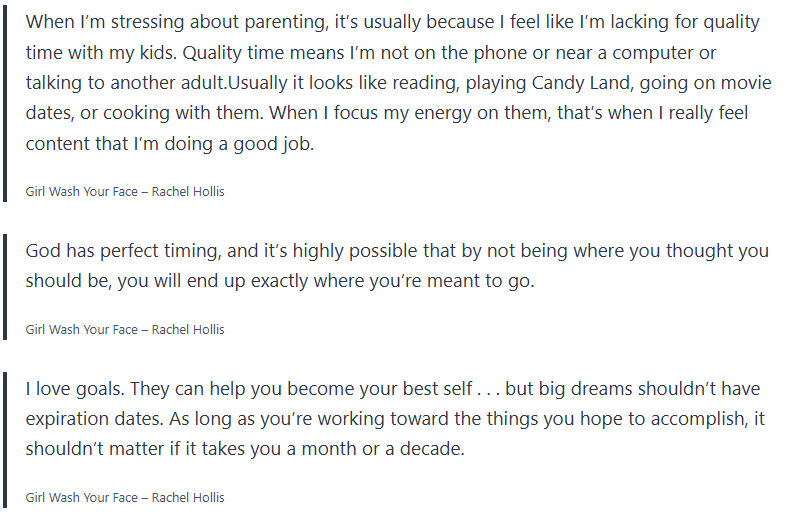Click the citation under the parenting quote

coord(125,191)
